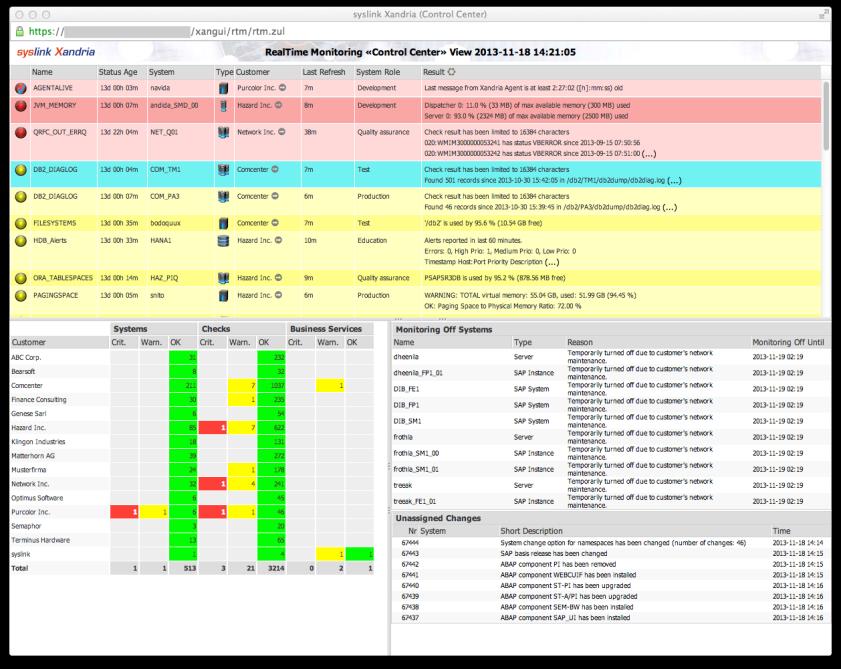Viewport: 841px width, 669px height.
Task: Click the type icon for COM_TM1 system
Action: click(x=224, y=170)
